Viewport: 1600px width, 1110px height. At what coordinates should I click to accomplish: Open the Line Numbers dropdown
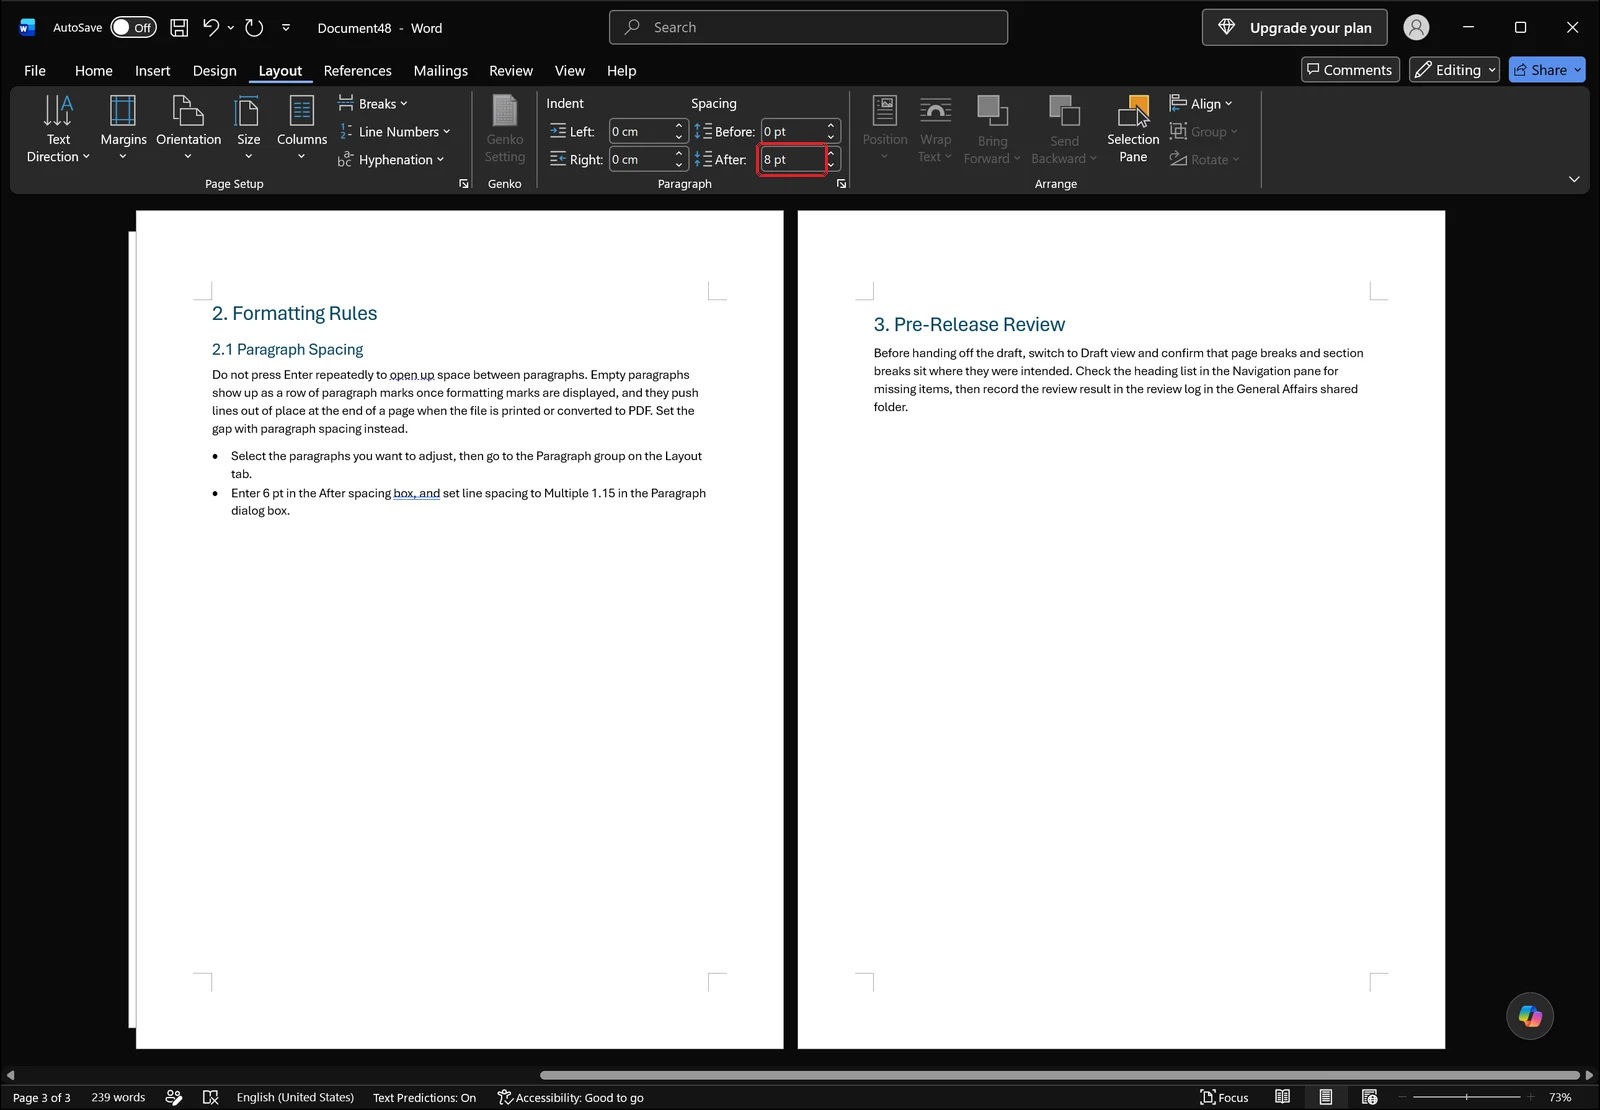(394, 132)
